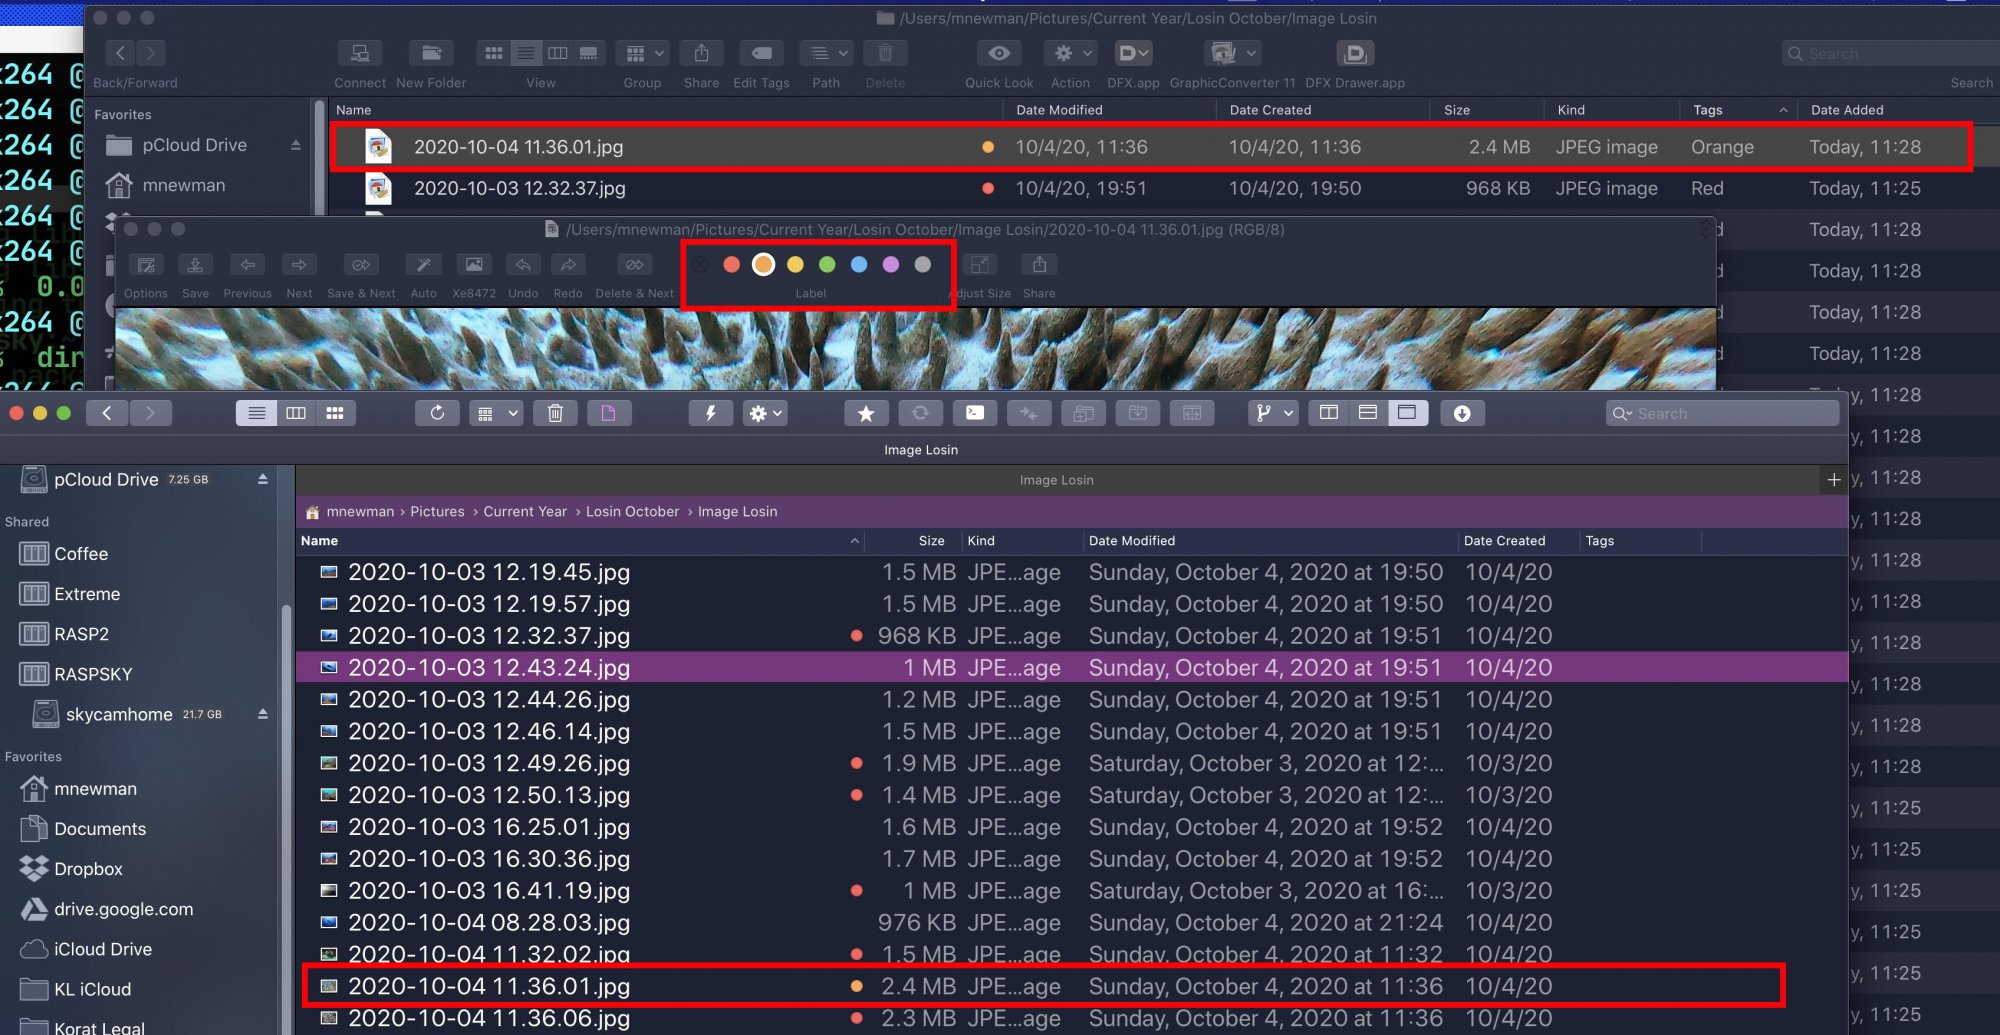Click the Kind column header in top Finder
The width and height of the screenshot is (2000, 1035).
(1571, 110)
